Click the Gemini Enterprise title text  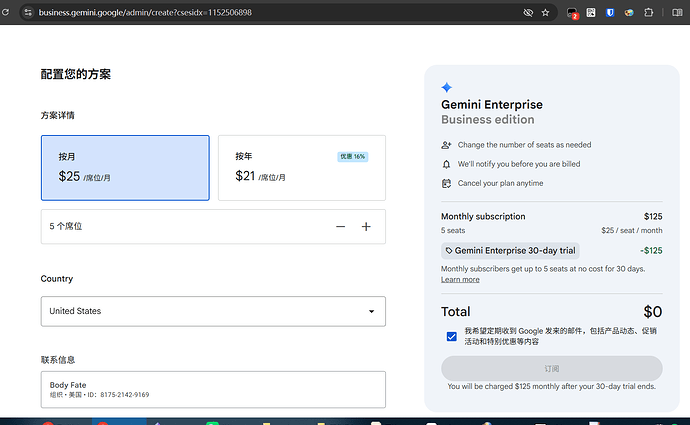[x=492, y=105]
